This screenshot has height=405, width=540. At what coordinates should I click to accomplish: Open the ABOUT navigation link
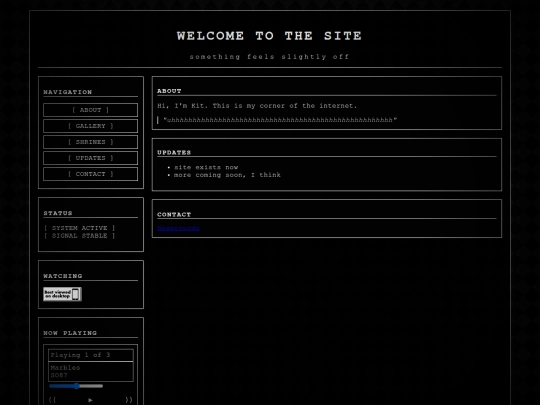tap(90, 110)
